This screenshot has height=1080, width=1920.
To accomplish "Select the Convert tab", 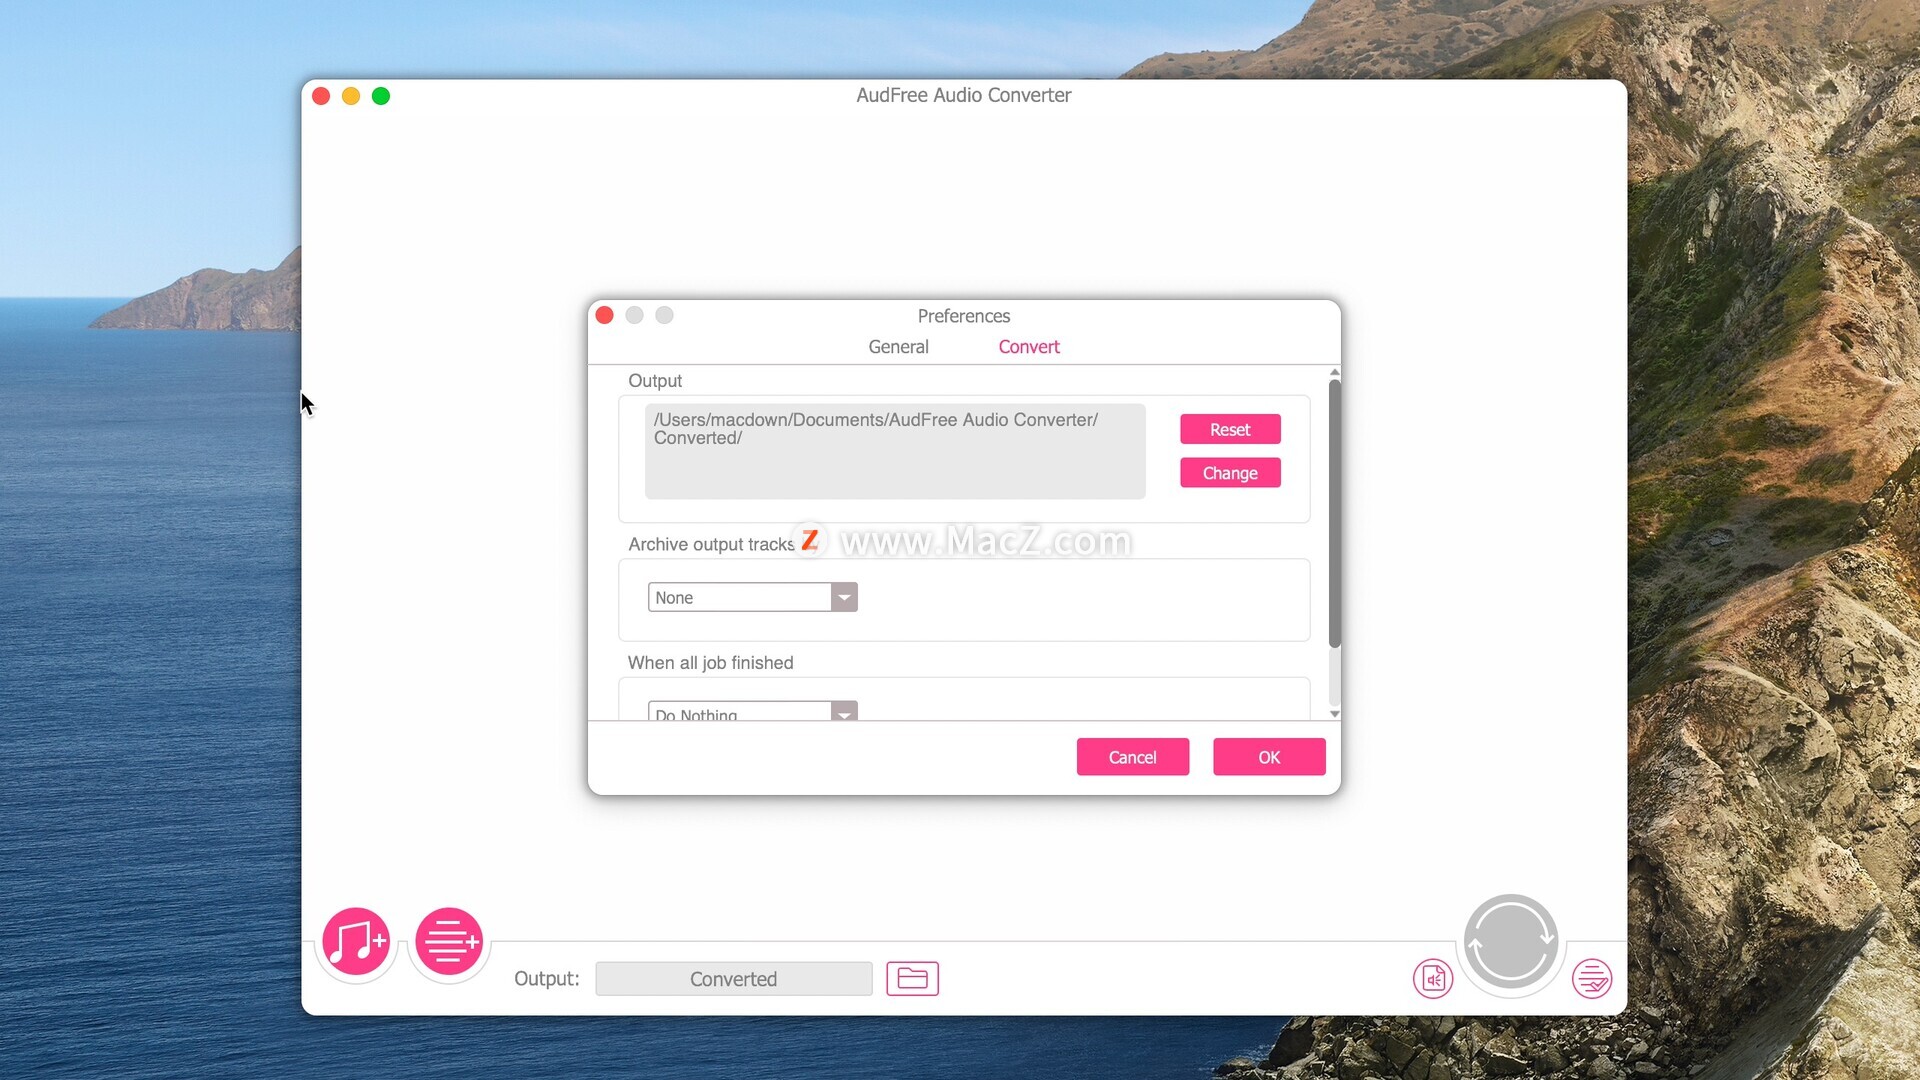I will 1029,347.
